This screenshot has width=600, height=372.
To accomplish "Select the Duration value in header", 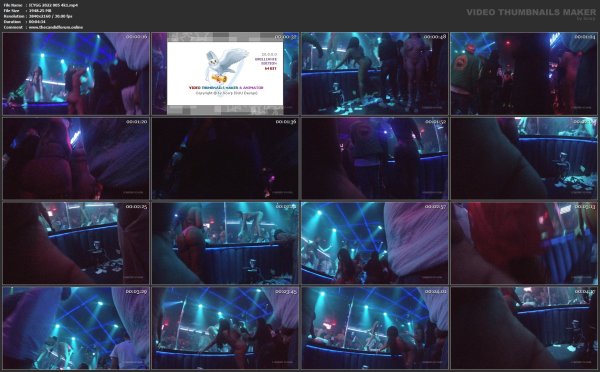I will pyautogui.click(x=37, y=22).
